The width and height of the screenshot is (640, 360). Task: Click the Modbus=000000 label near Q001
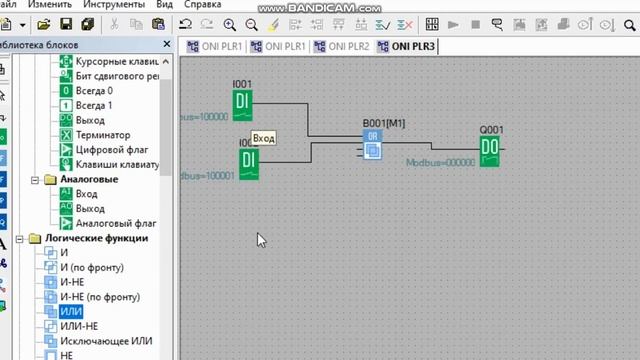tap(440, 163)
